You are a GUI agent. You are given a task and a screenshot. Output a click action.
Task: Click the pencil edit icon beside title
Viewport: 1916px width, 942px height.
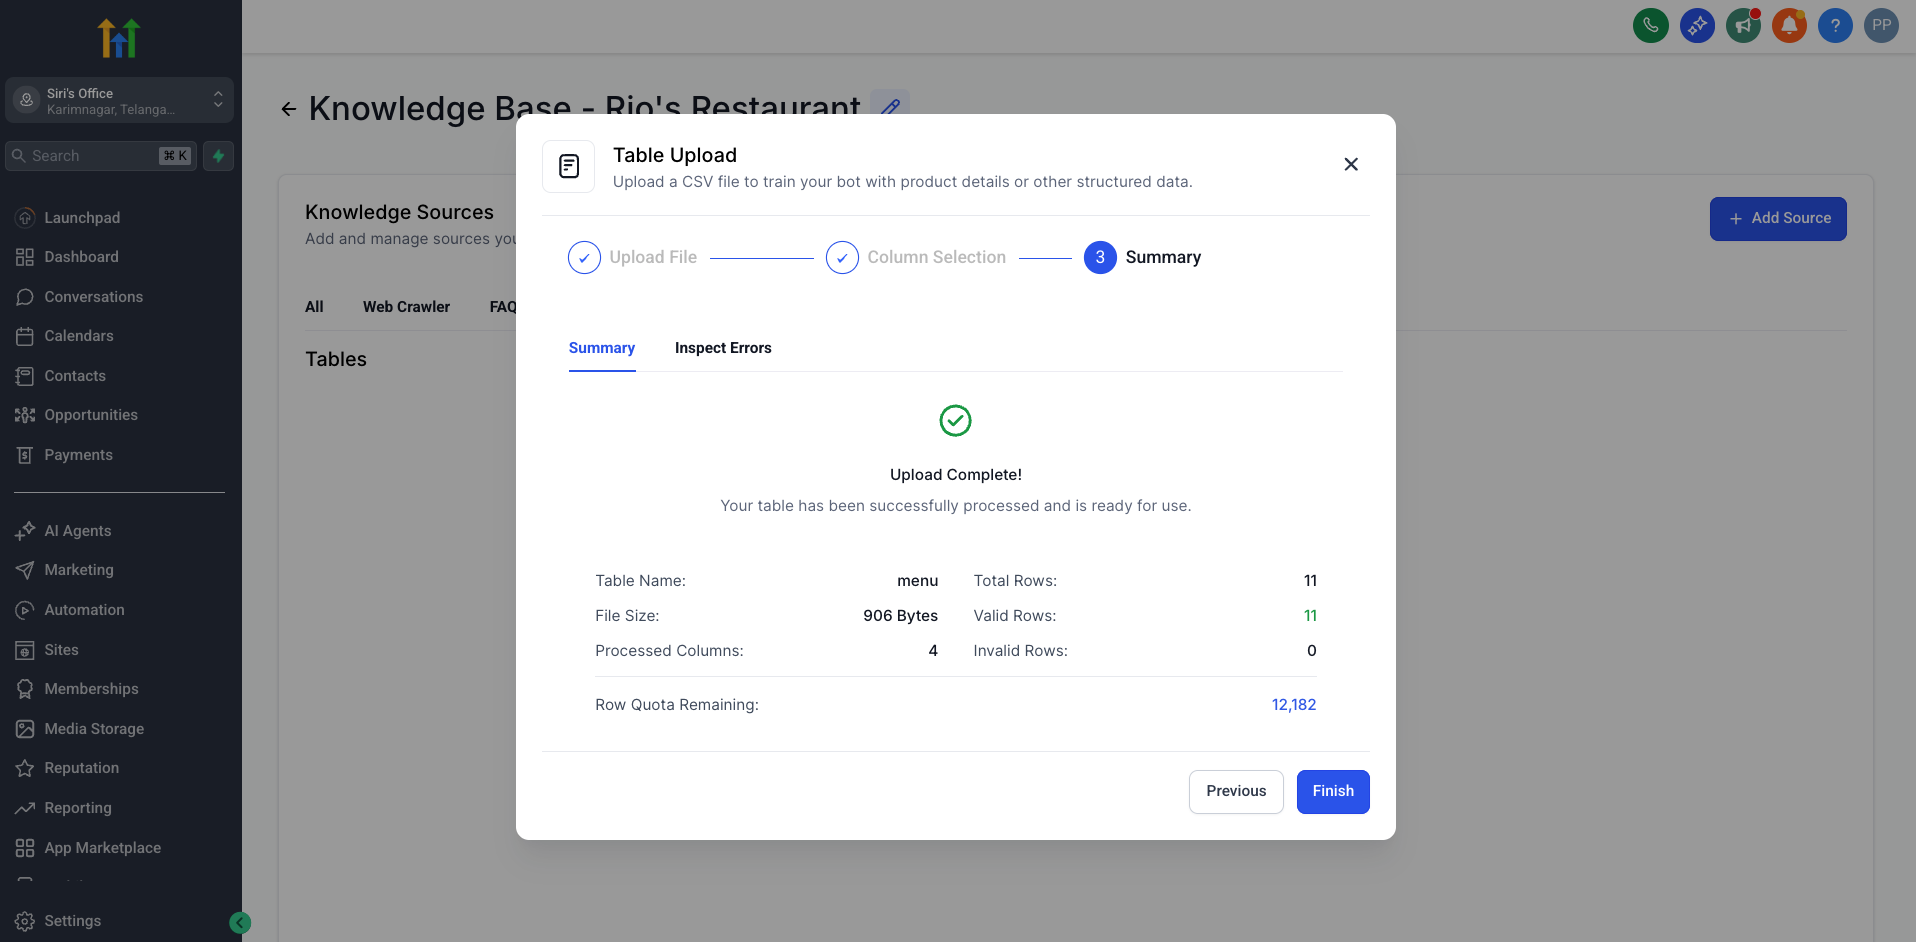click(x=890, y=106)
